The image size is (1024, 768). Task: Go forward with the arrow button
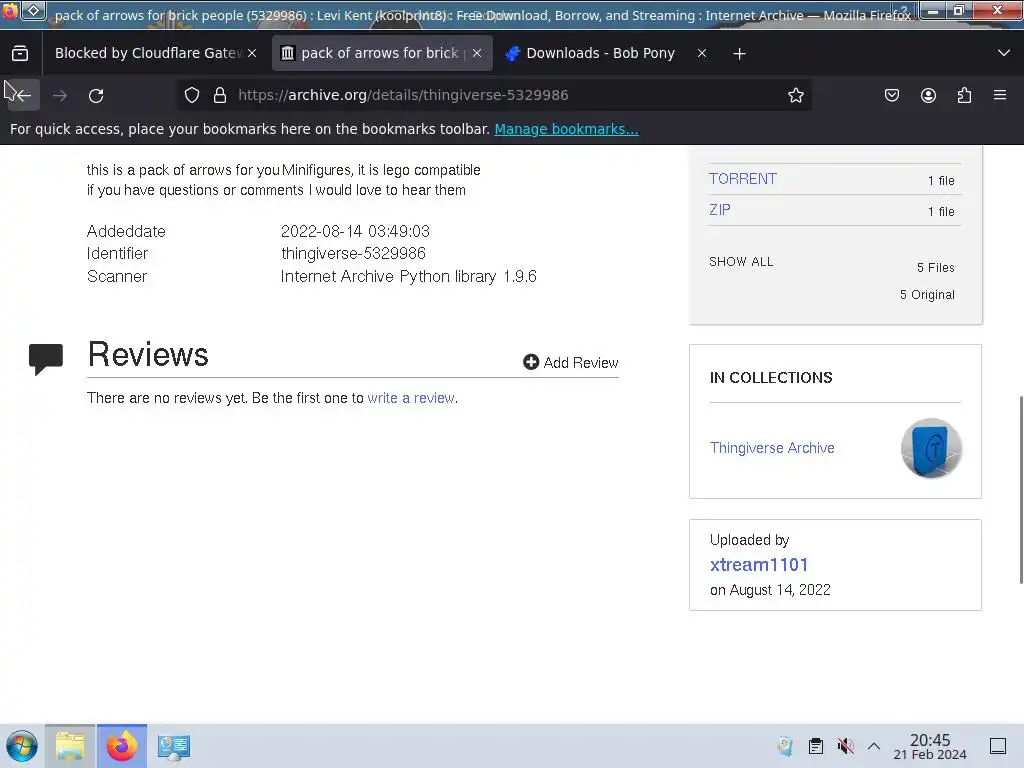pyautogui.click(x=59, y=95)
